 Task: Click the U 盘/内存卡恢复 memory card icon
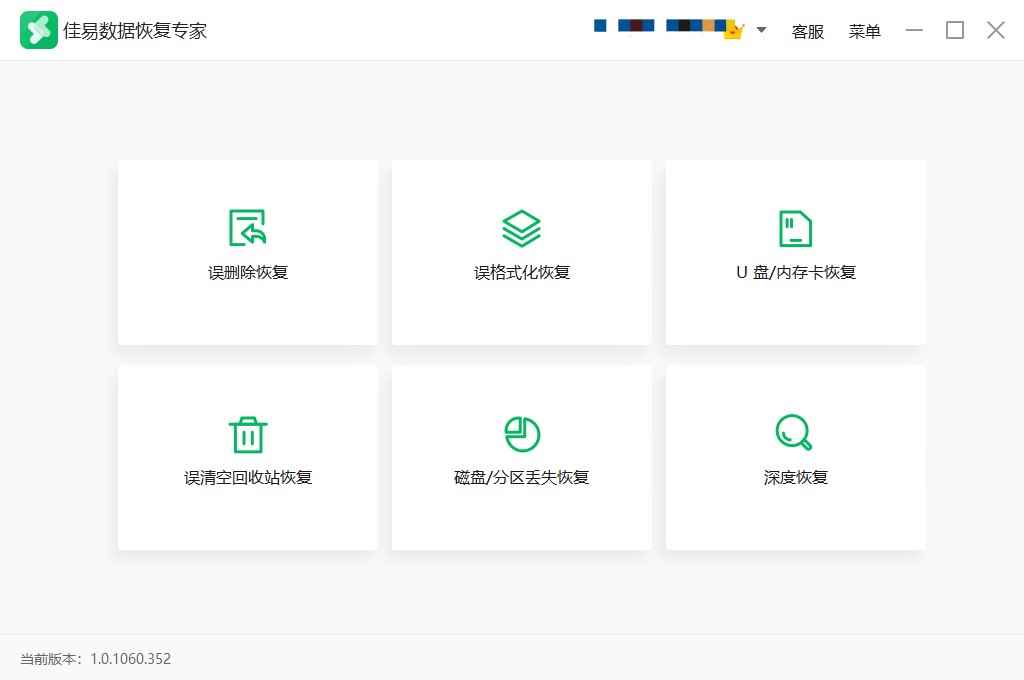click(795, 228)
